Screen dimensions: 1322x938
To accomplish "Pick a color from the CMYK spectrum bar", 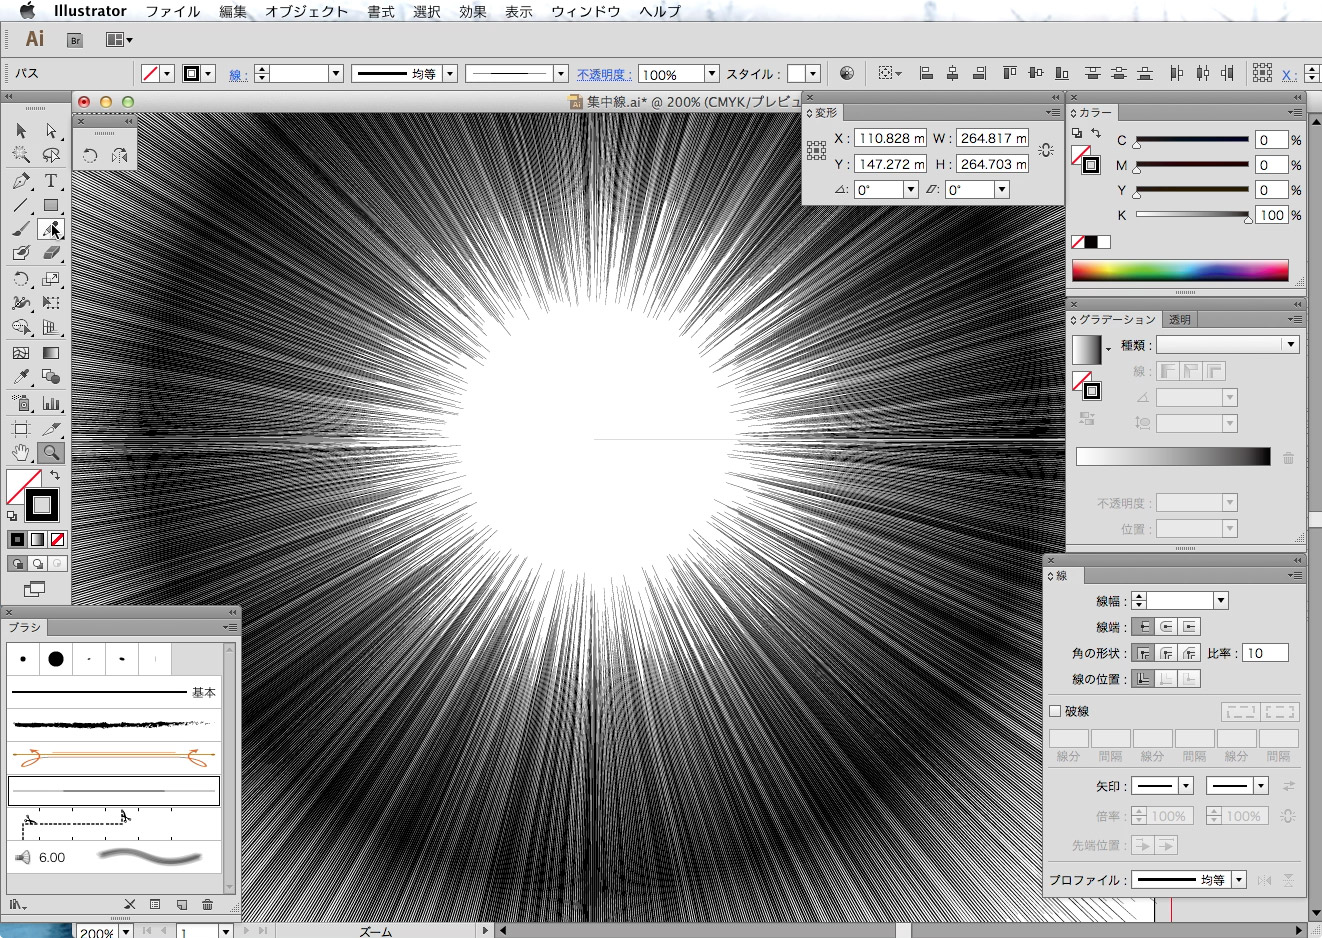I will (x=1180, y=271).
